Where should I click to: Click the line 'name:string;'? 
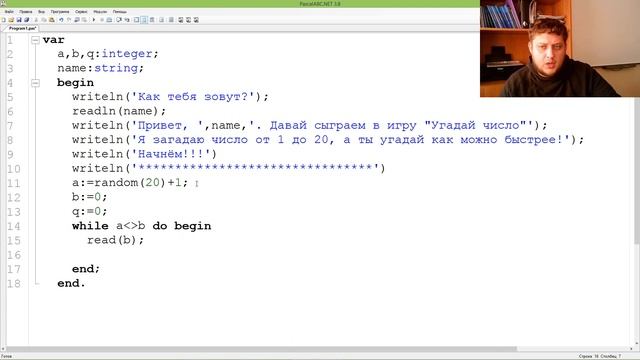click(x=100, y=68)
